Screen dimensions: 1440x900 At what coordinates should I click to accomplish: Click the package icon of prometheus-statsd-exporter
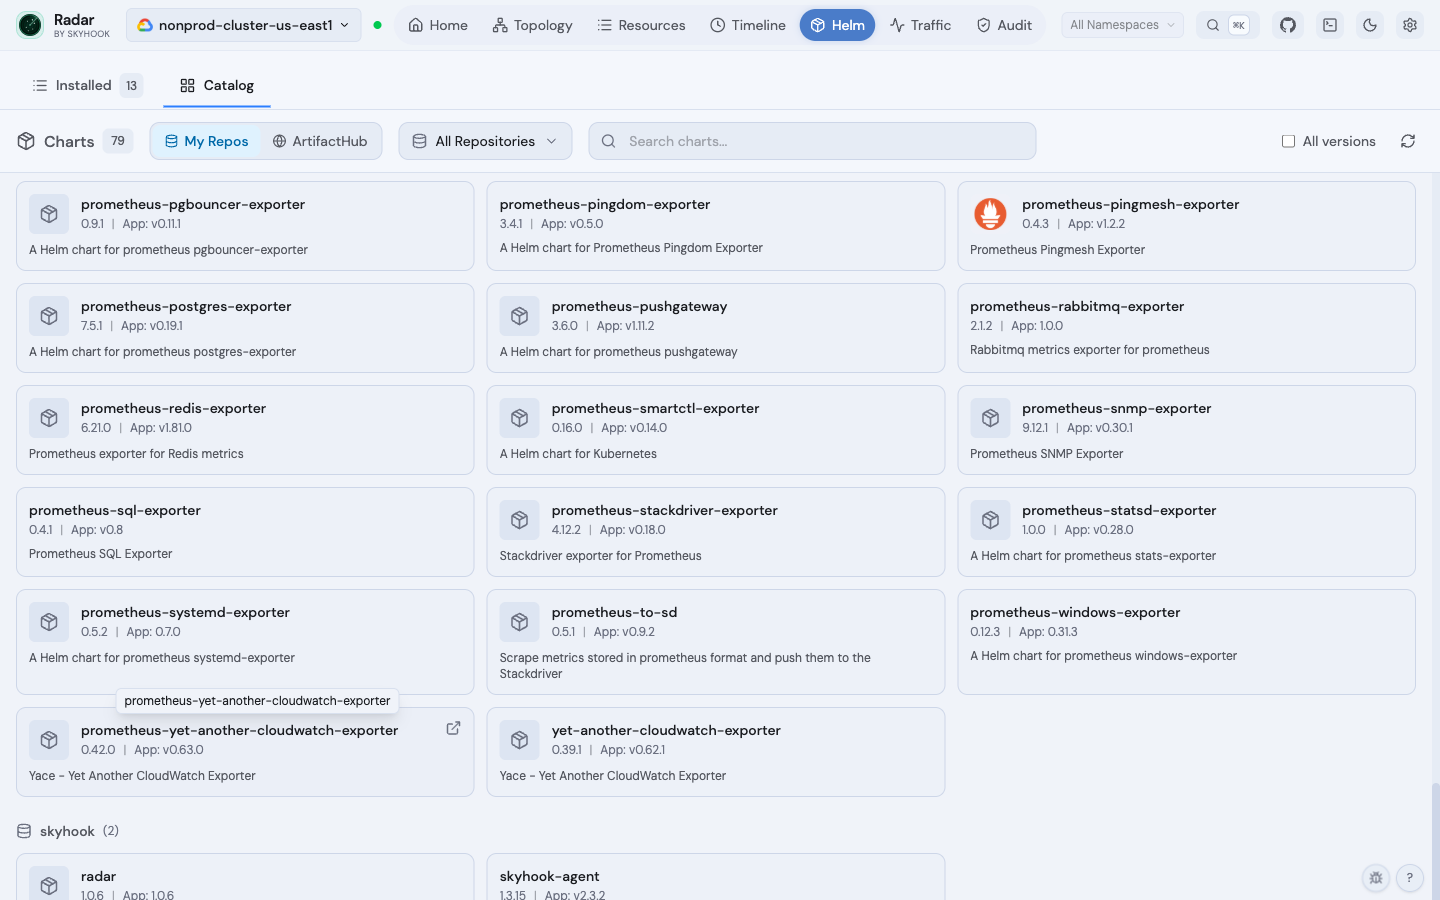990,520
